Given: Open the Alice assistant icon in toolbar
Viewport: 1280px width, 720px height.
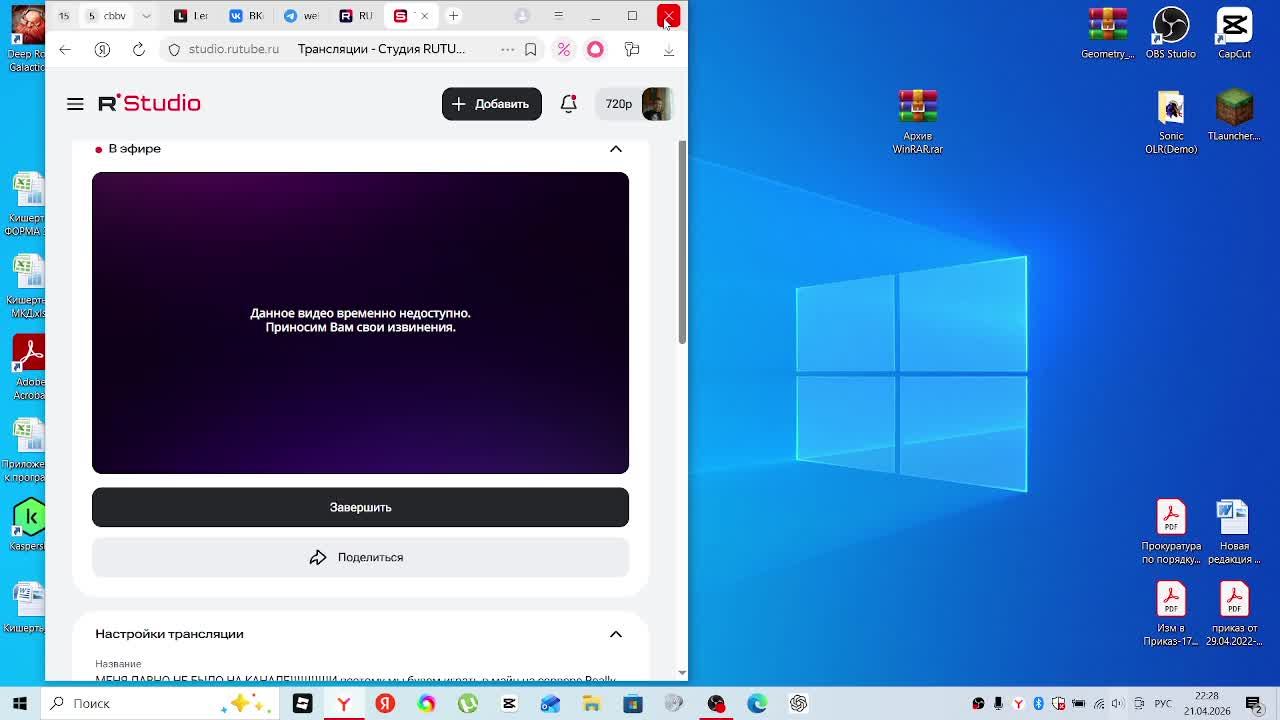Looking at the screenshot, I should (x=595, y=49).
